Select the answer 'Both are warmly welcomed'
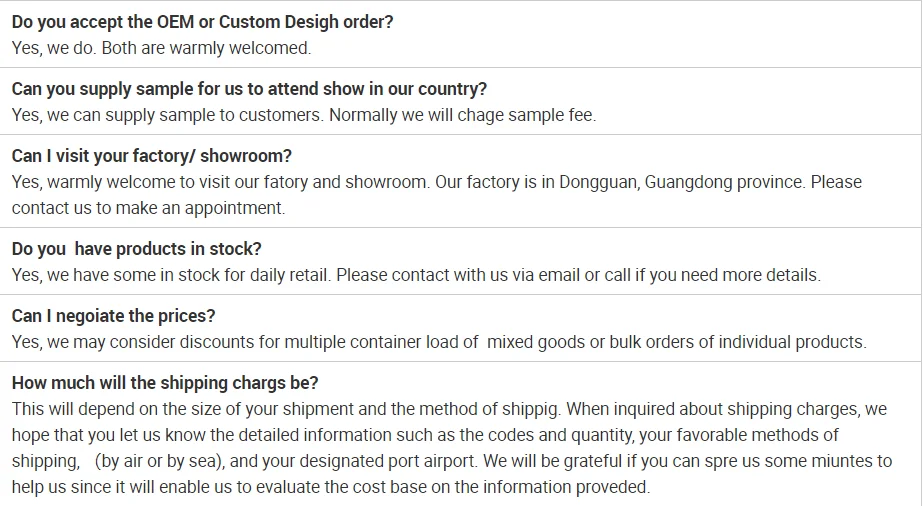This screenshot has width=923, height=506. point(206,48)
